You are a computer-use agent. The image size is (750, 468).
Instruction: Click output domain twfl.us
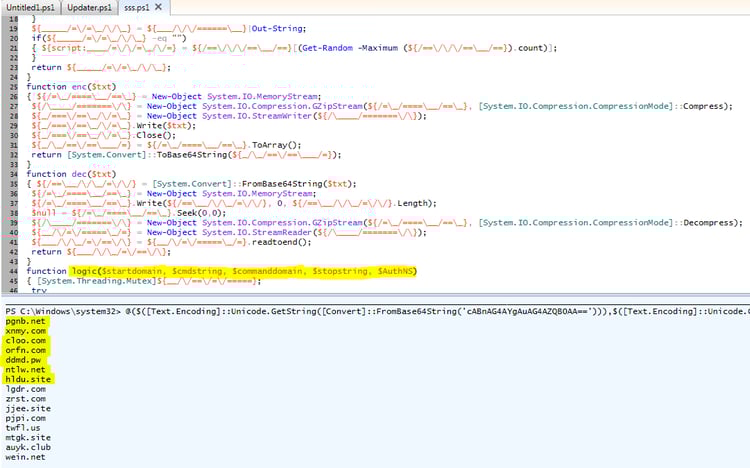[x=23, y=428]
